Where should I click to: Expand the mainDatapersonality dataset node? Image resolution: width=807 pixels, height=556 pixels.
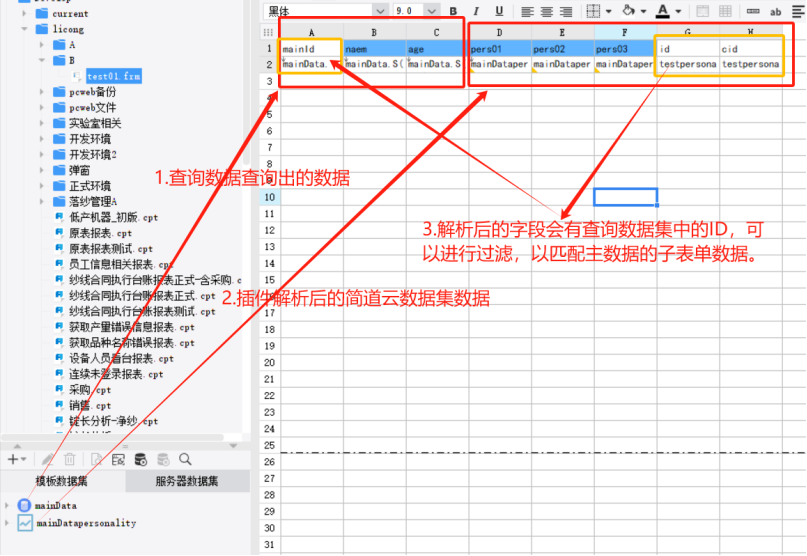(x=7, y=523)
